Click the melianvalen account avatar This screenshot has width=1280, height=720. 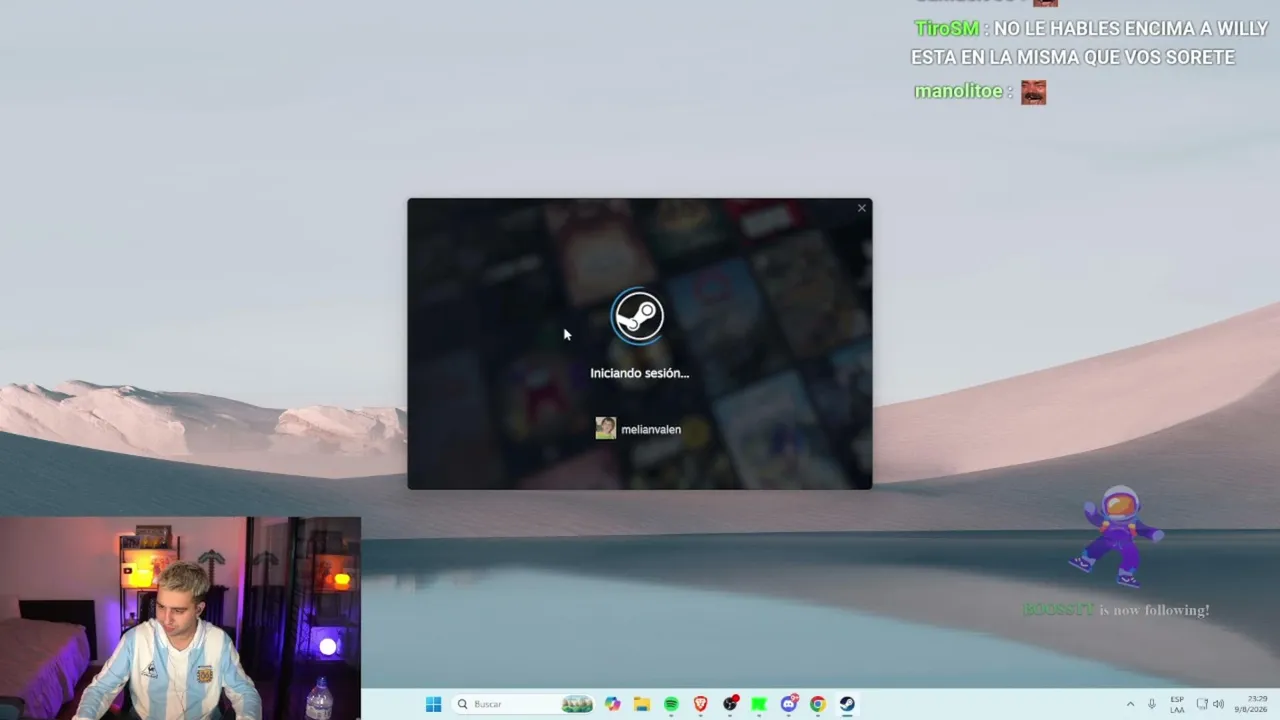click(606, 429)
